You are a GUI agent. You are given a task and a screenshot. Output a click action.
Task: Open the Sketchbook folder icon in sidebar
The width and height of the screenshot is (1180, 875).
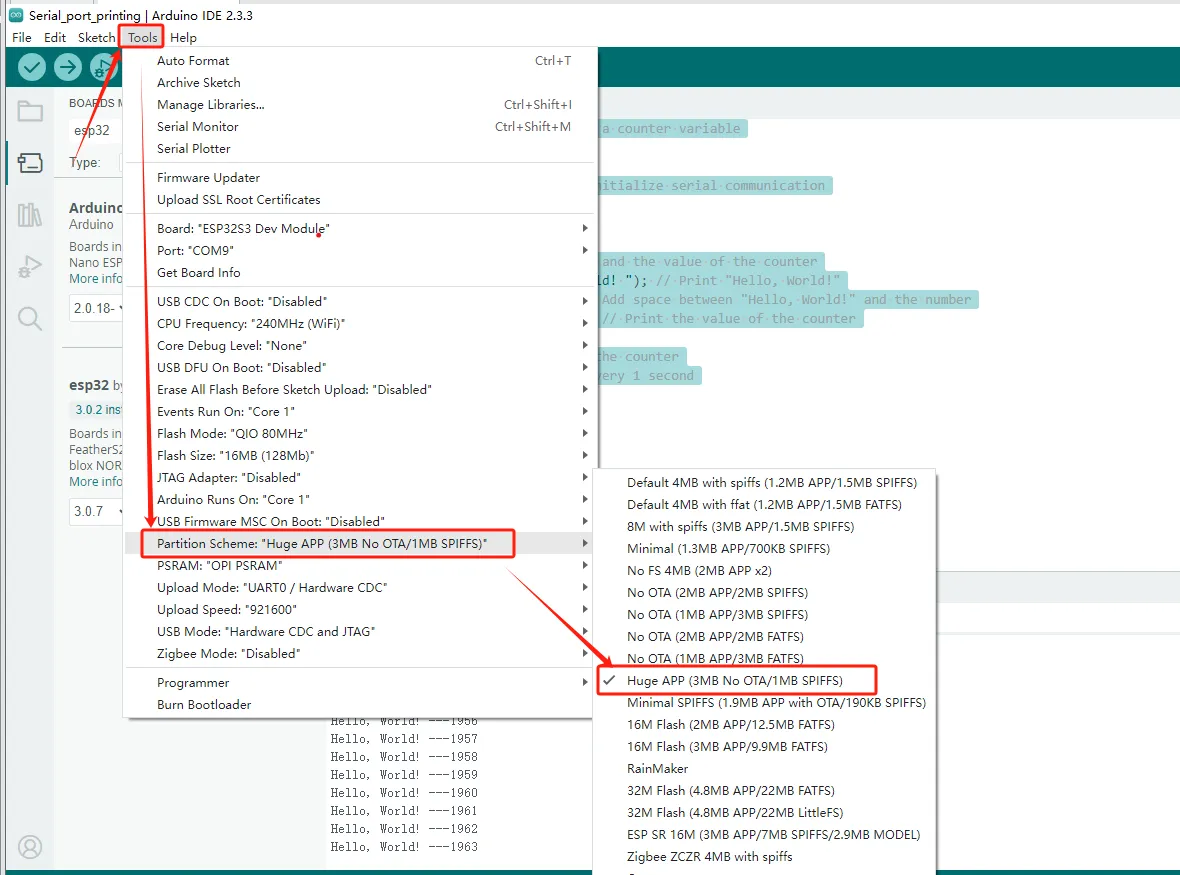pos(30,111)
